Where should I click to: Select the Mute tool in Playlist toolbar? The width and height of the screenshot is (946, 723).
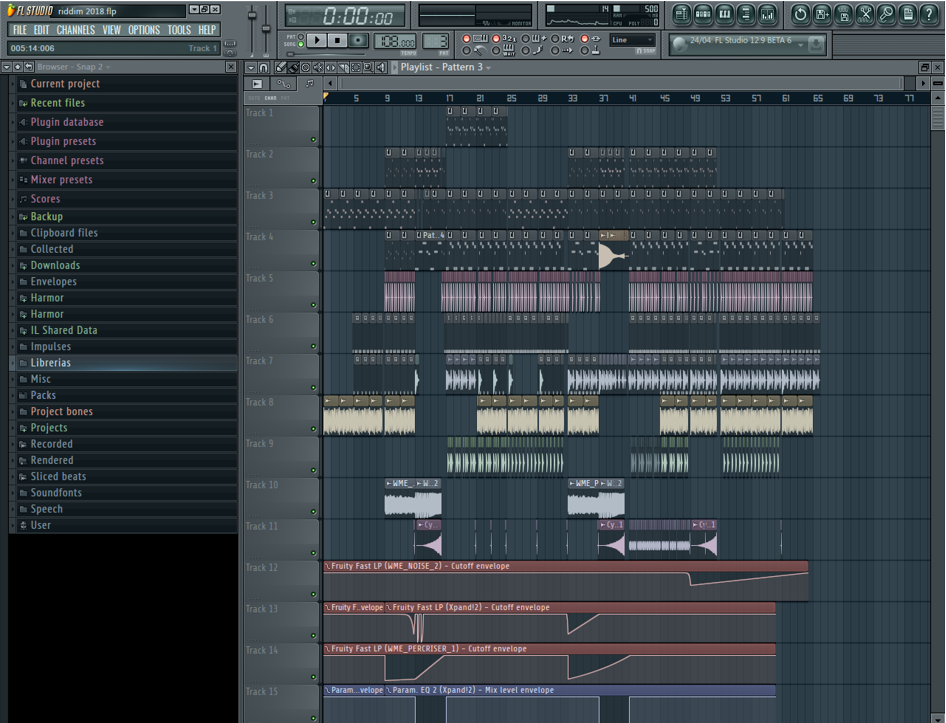[318, 67]
